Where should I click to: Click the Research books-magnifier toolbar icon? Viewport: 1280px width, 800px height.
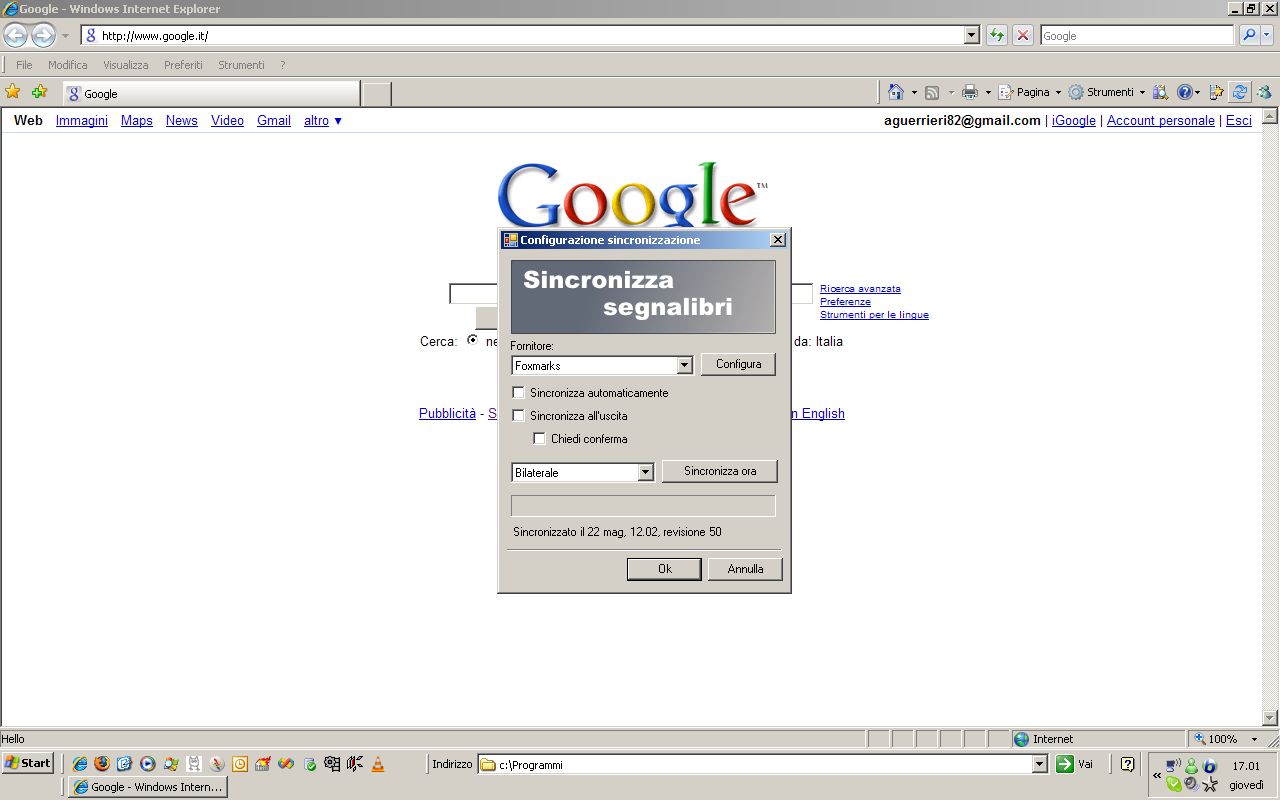tap(1160, 92)
